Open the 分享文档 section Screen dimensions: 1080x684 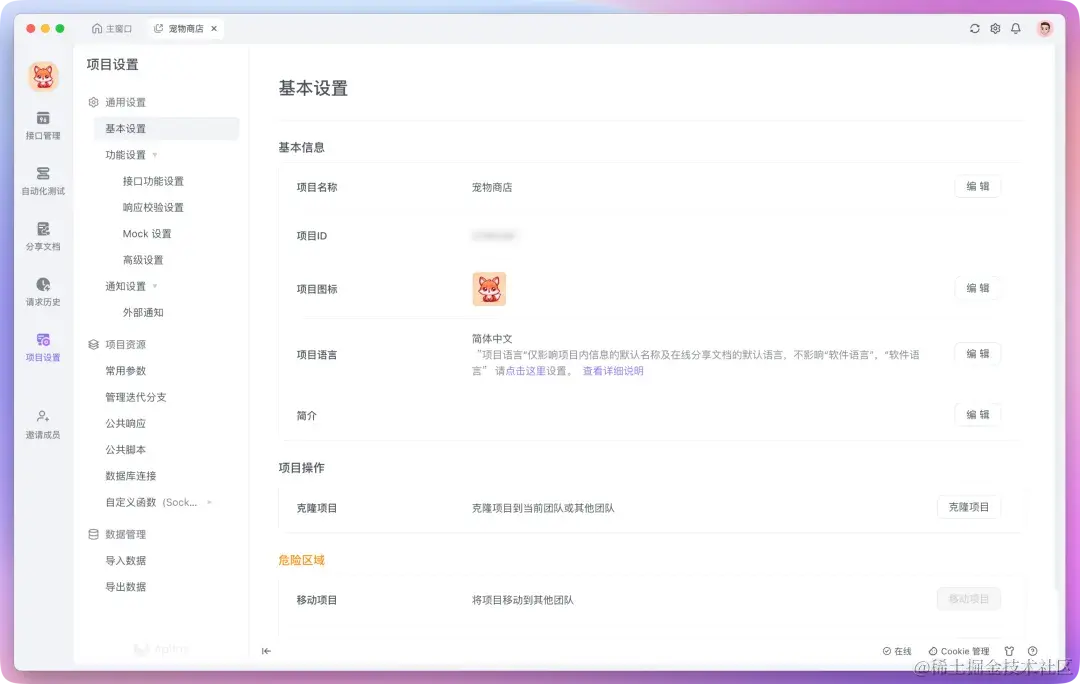42,236
